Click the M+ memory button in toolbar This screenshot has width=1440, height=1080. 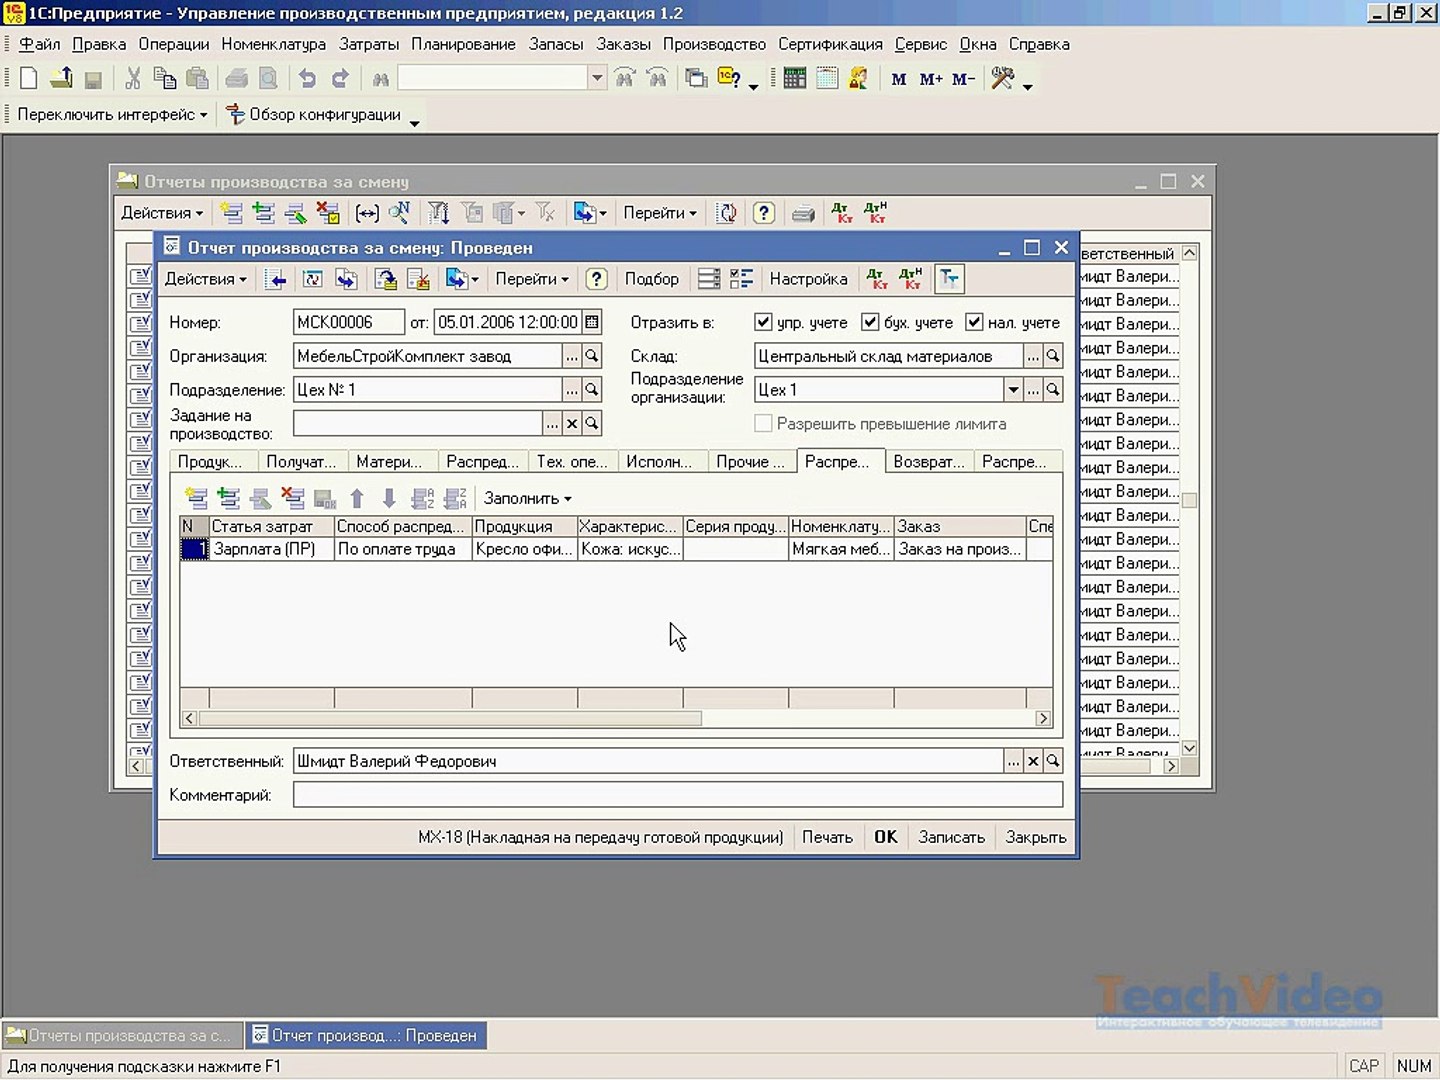coord(931,79)
